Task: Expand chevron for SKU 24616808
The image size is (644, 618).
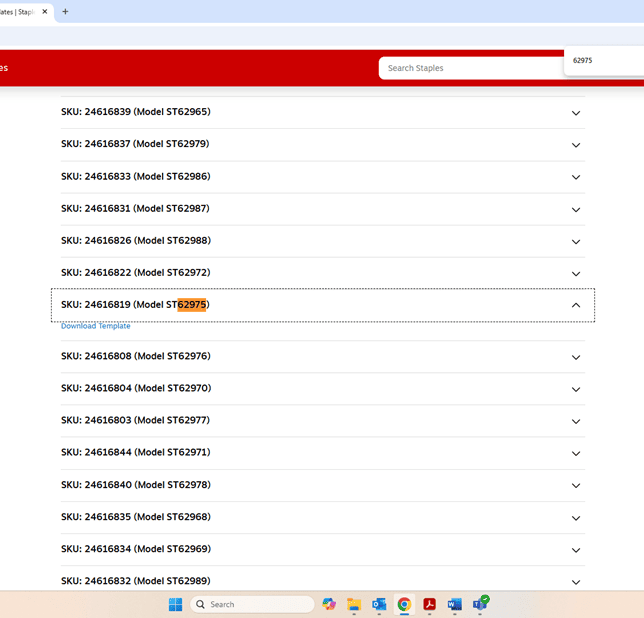Action: 576,357
